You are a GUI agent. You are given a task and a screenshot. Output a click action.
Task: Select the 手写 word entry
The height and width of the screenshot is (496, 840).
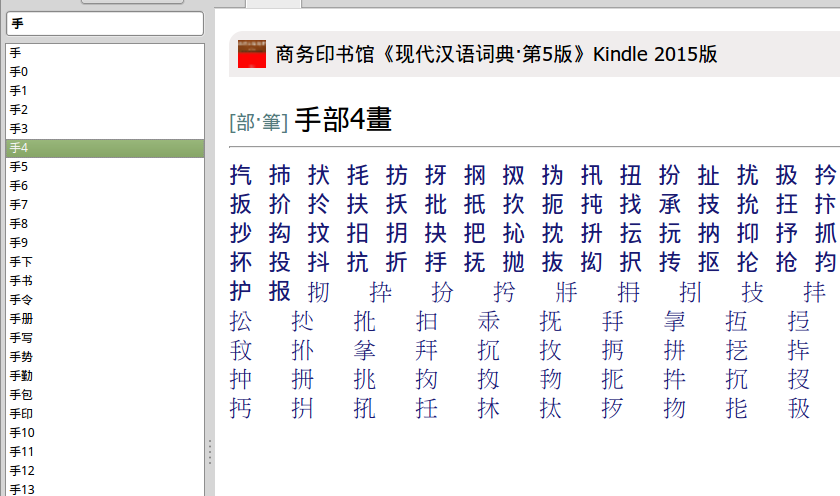(x=105, y=337)
